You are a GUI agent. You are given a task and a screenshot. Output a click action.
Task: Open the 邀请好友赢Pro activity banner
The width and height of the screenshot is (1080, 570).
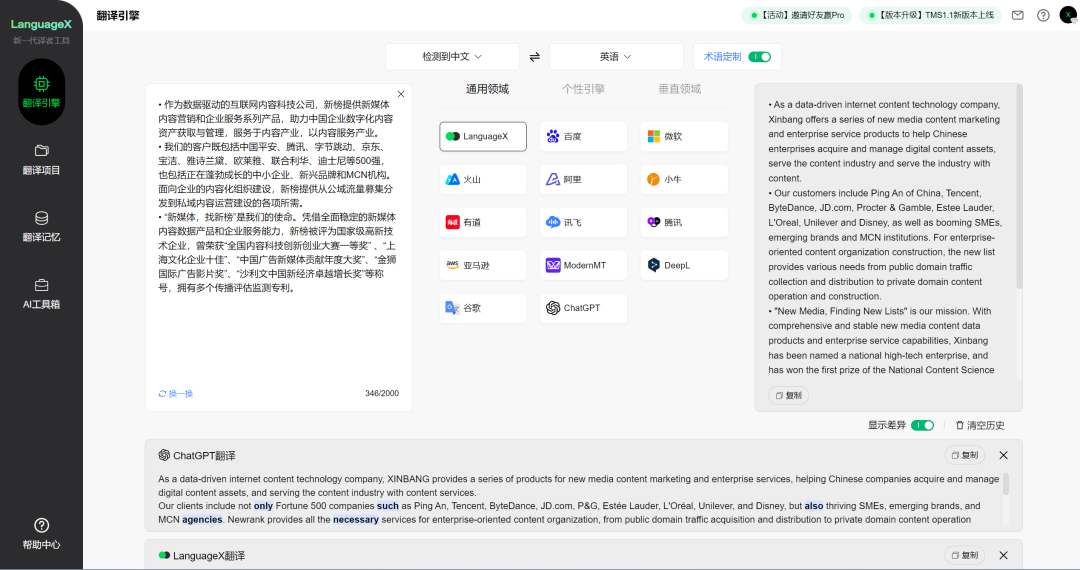[x=797, y=15]
